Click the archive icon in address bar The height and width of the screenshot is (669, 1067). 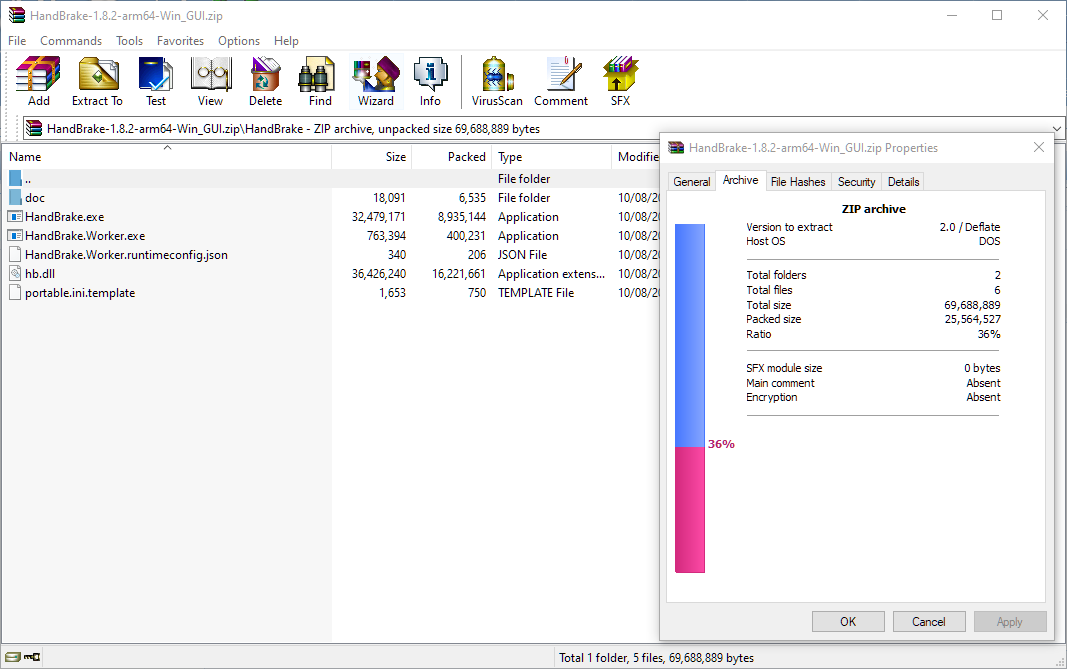(33, 128)
